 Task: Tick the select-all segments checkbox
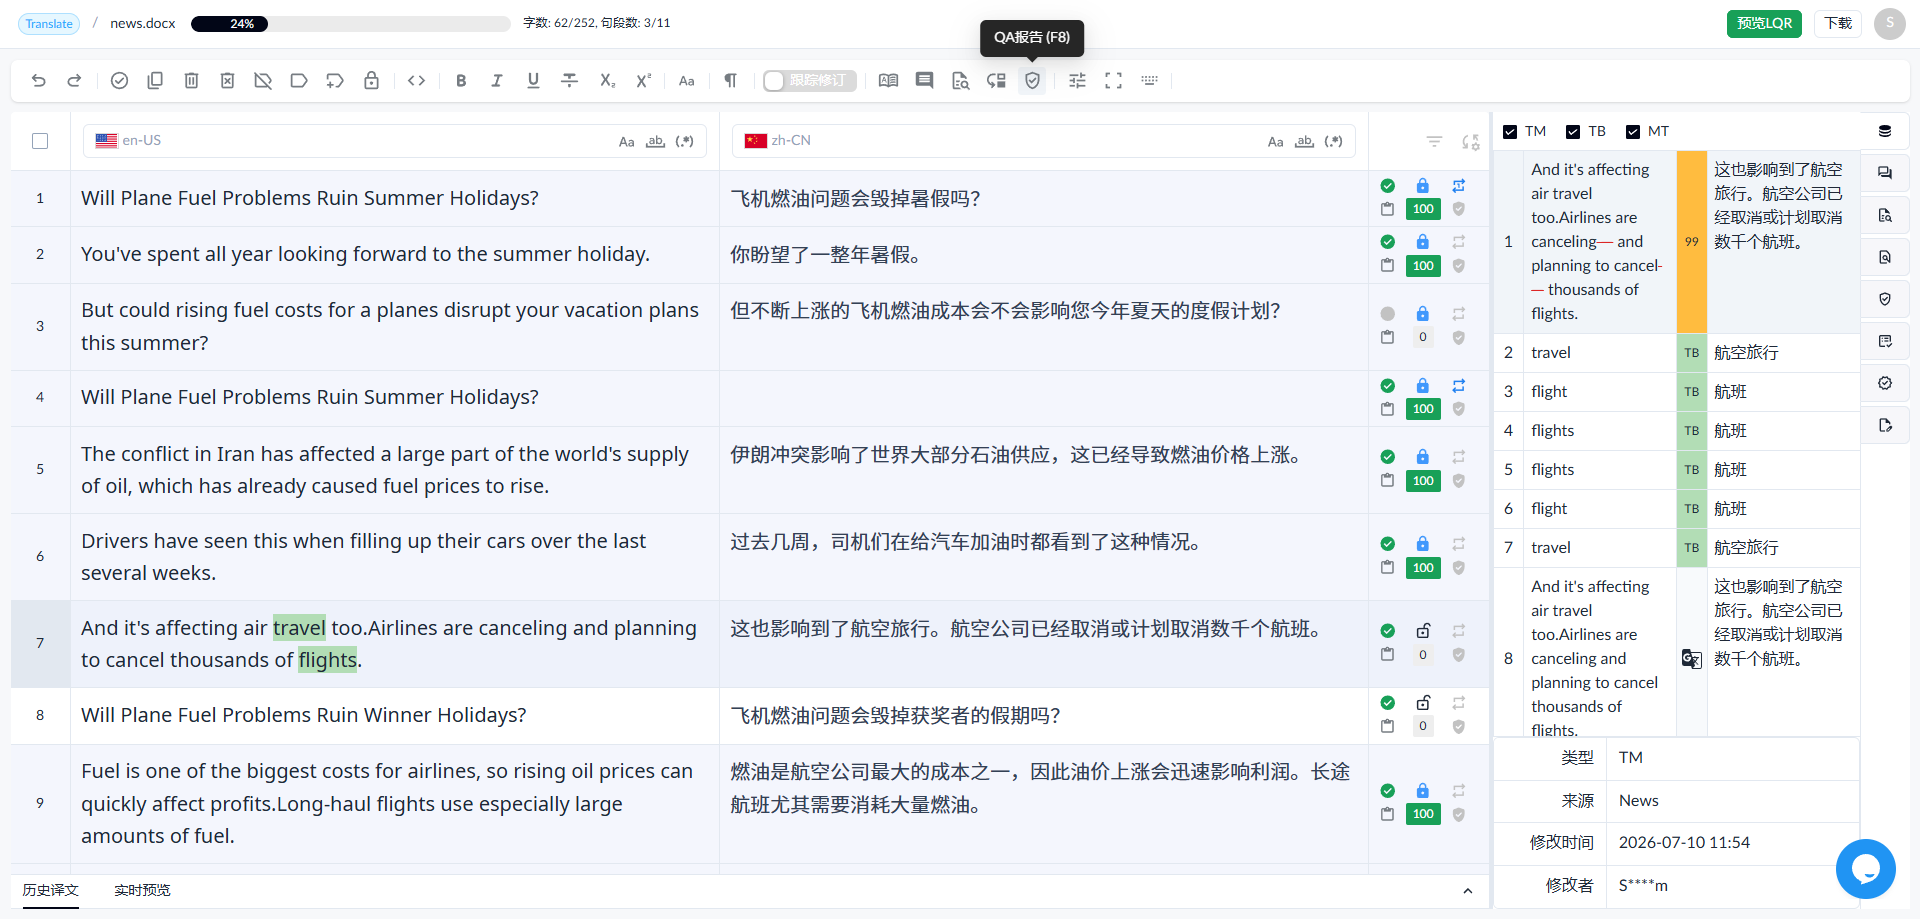click(x=40, y=141)
